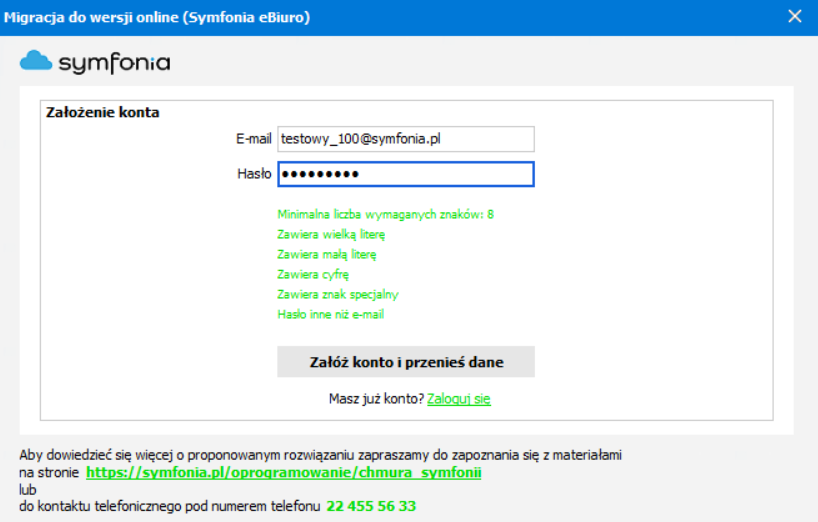Viewport: 818px width, 522px height.
Task: Click the 'Hasło inne niż e-mail' requirement
Action: 330,314
